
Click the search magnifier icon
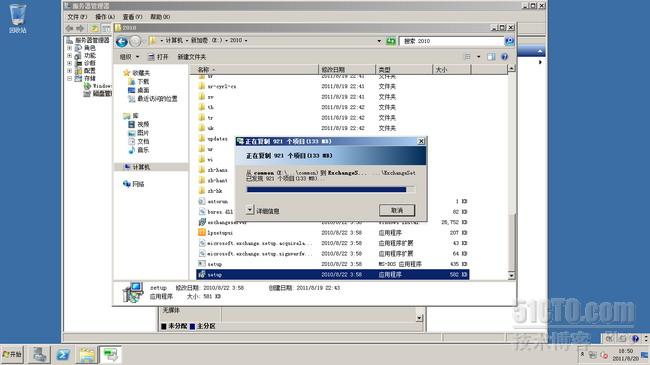point(509,41)
